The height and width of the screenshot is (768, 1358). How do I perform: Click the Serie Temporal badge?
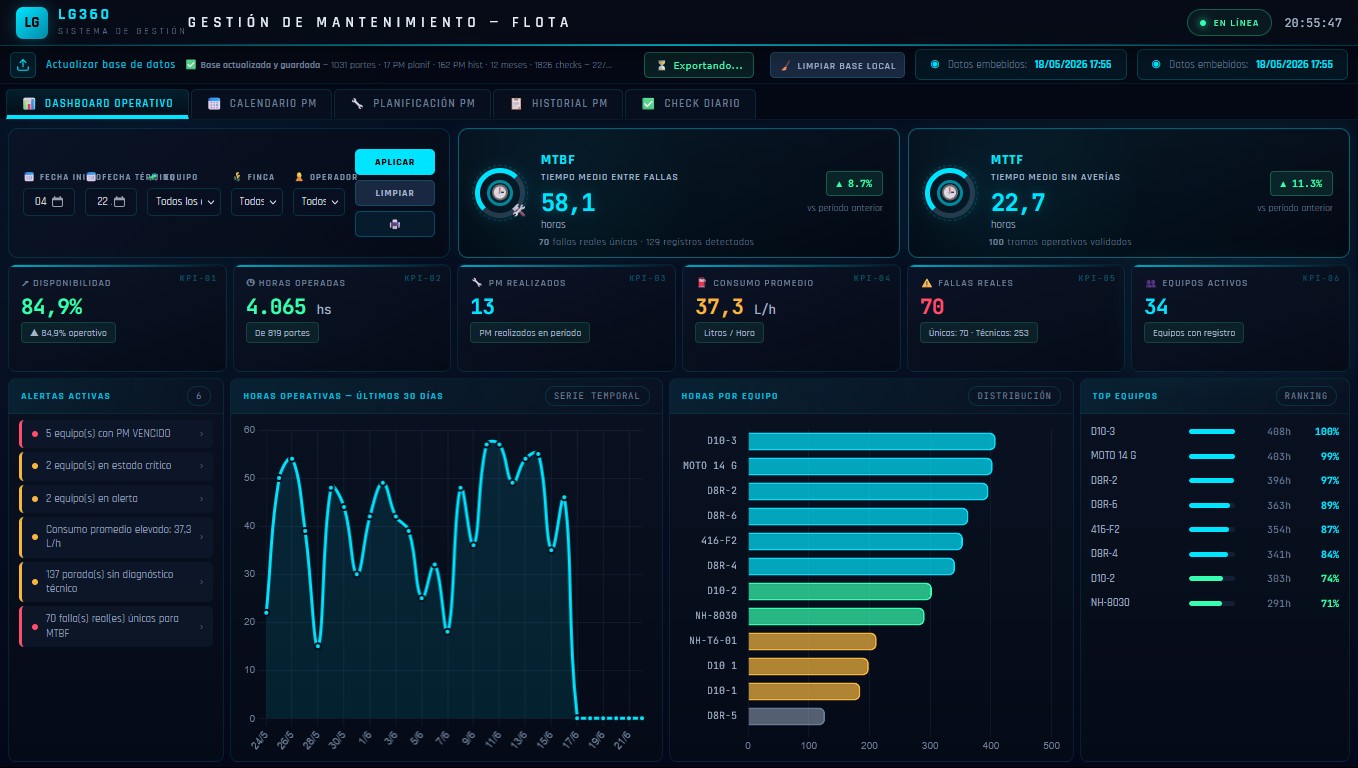point(597,396)
